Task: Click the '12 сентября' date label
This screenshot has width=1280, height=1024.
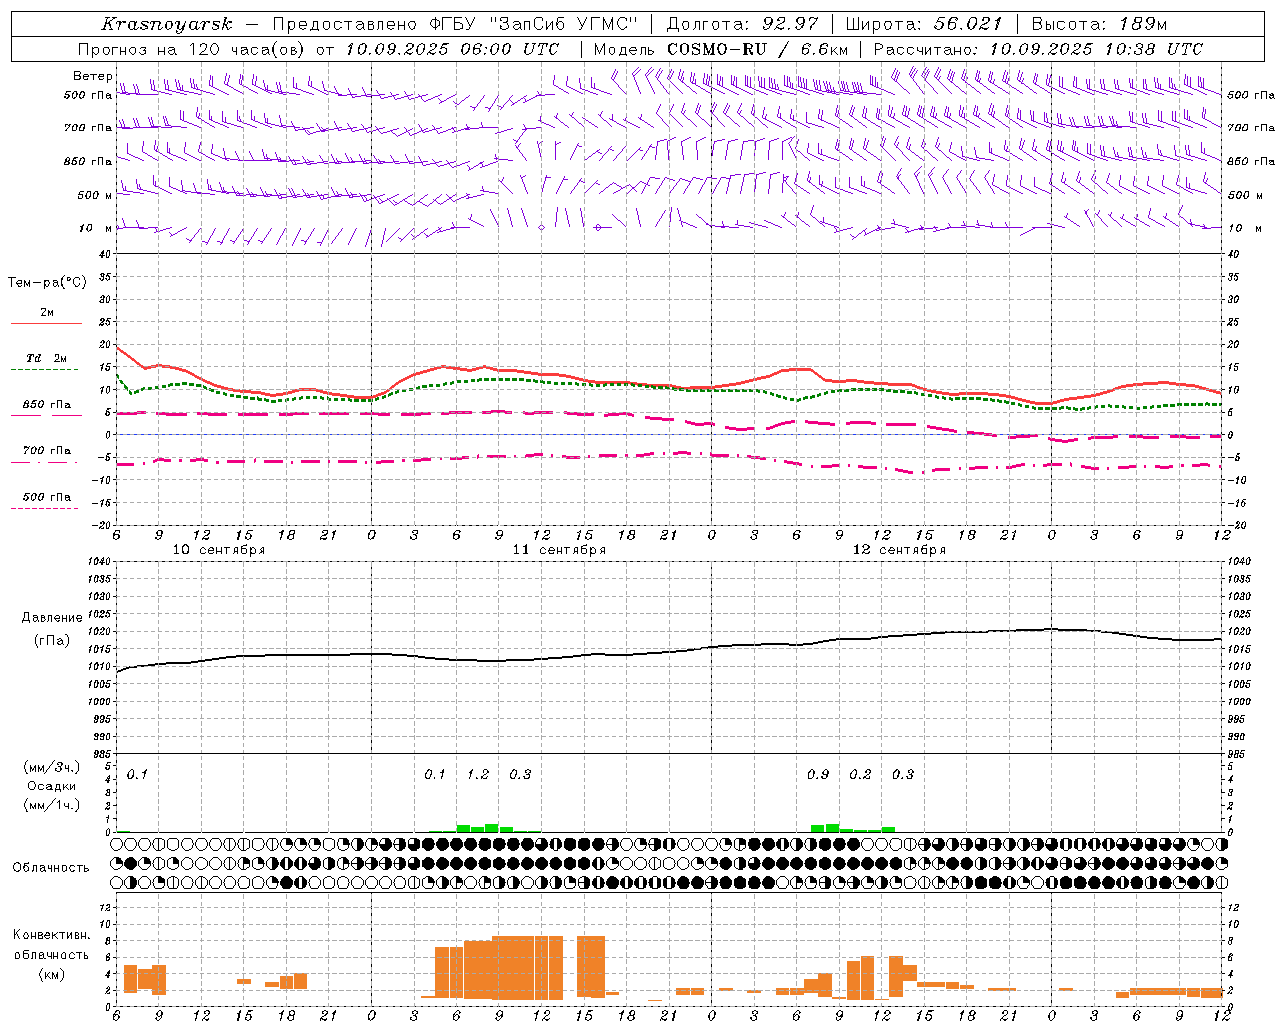Action: pyautogui.click(x=899, y=550)
